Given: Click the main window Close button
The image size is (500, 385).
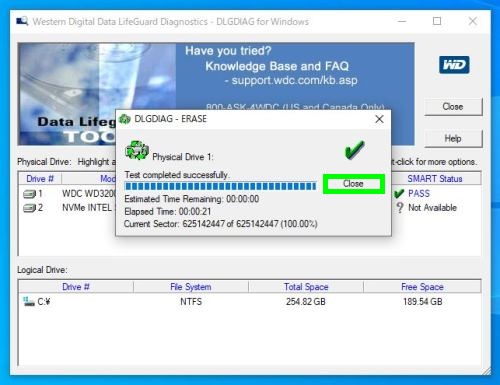Looking at the screenshot, I should (x=453, y=107).
